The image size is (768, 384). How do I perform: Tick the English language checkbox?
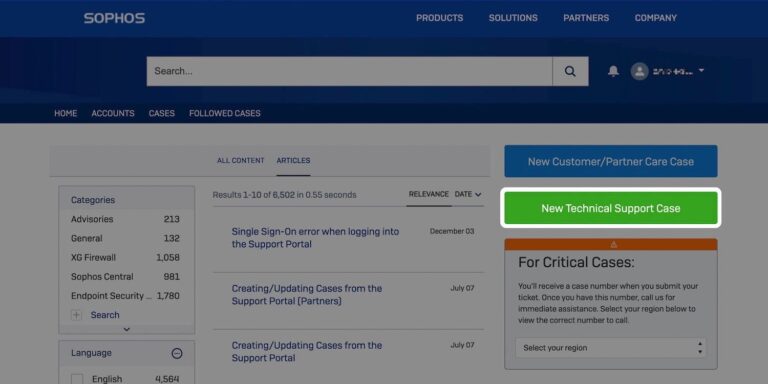pyautogui.click(x=77, y=379)
